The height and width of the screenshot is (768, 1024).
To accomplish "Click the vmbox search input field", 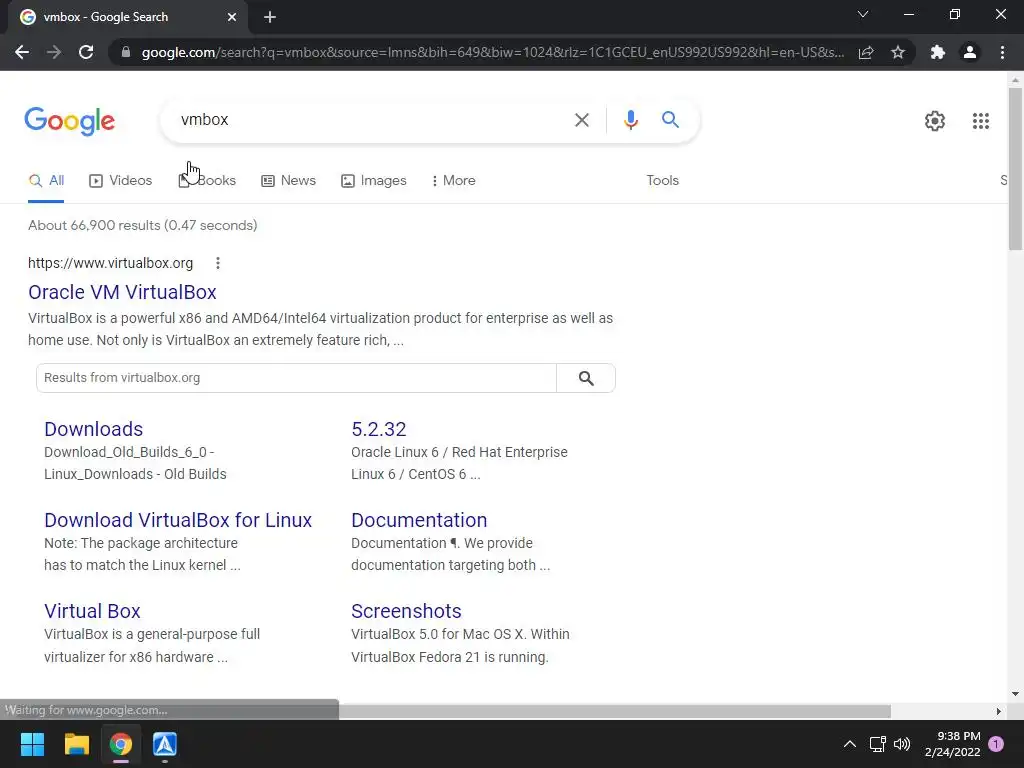I will point(369,120).
